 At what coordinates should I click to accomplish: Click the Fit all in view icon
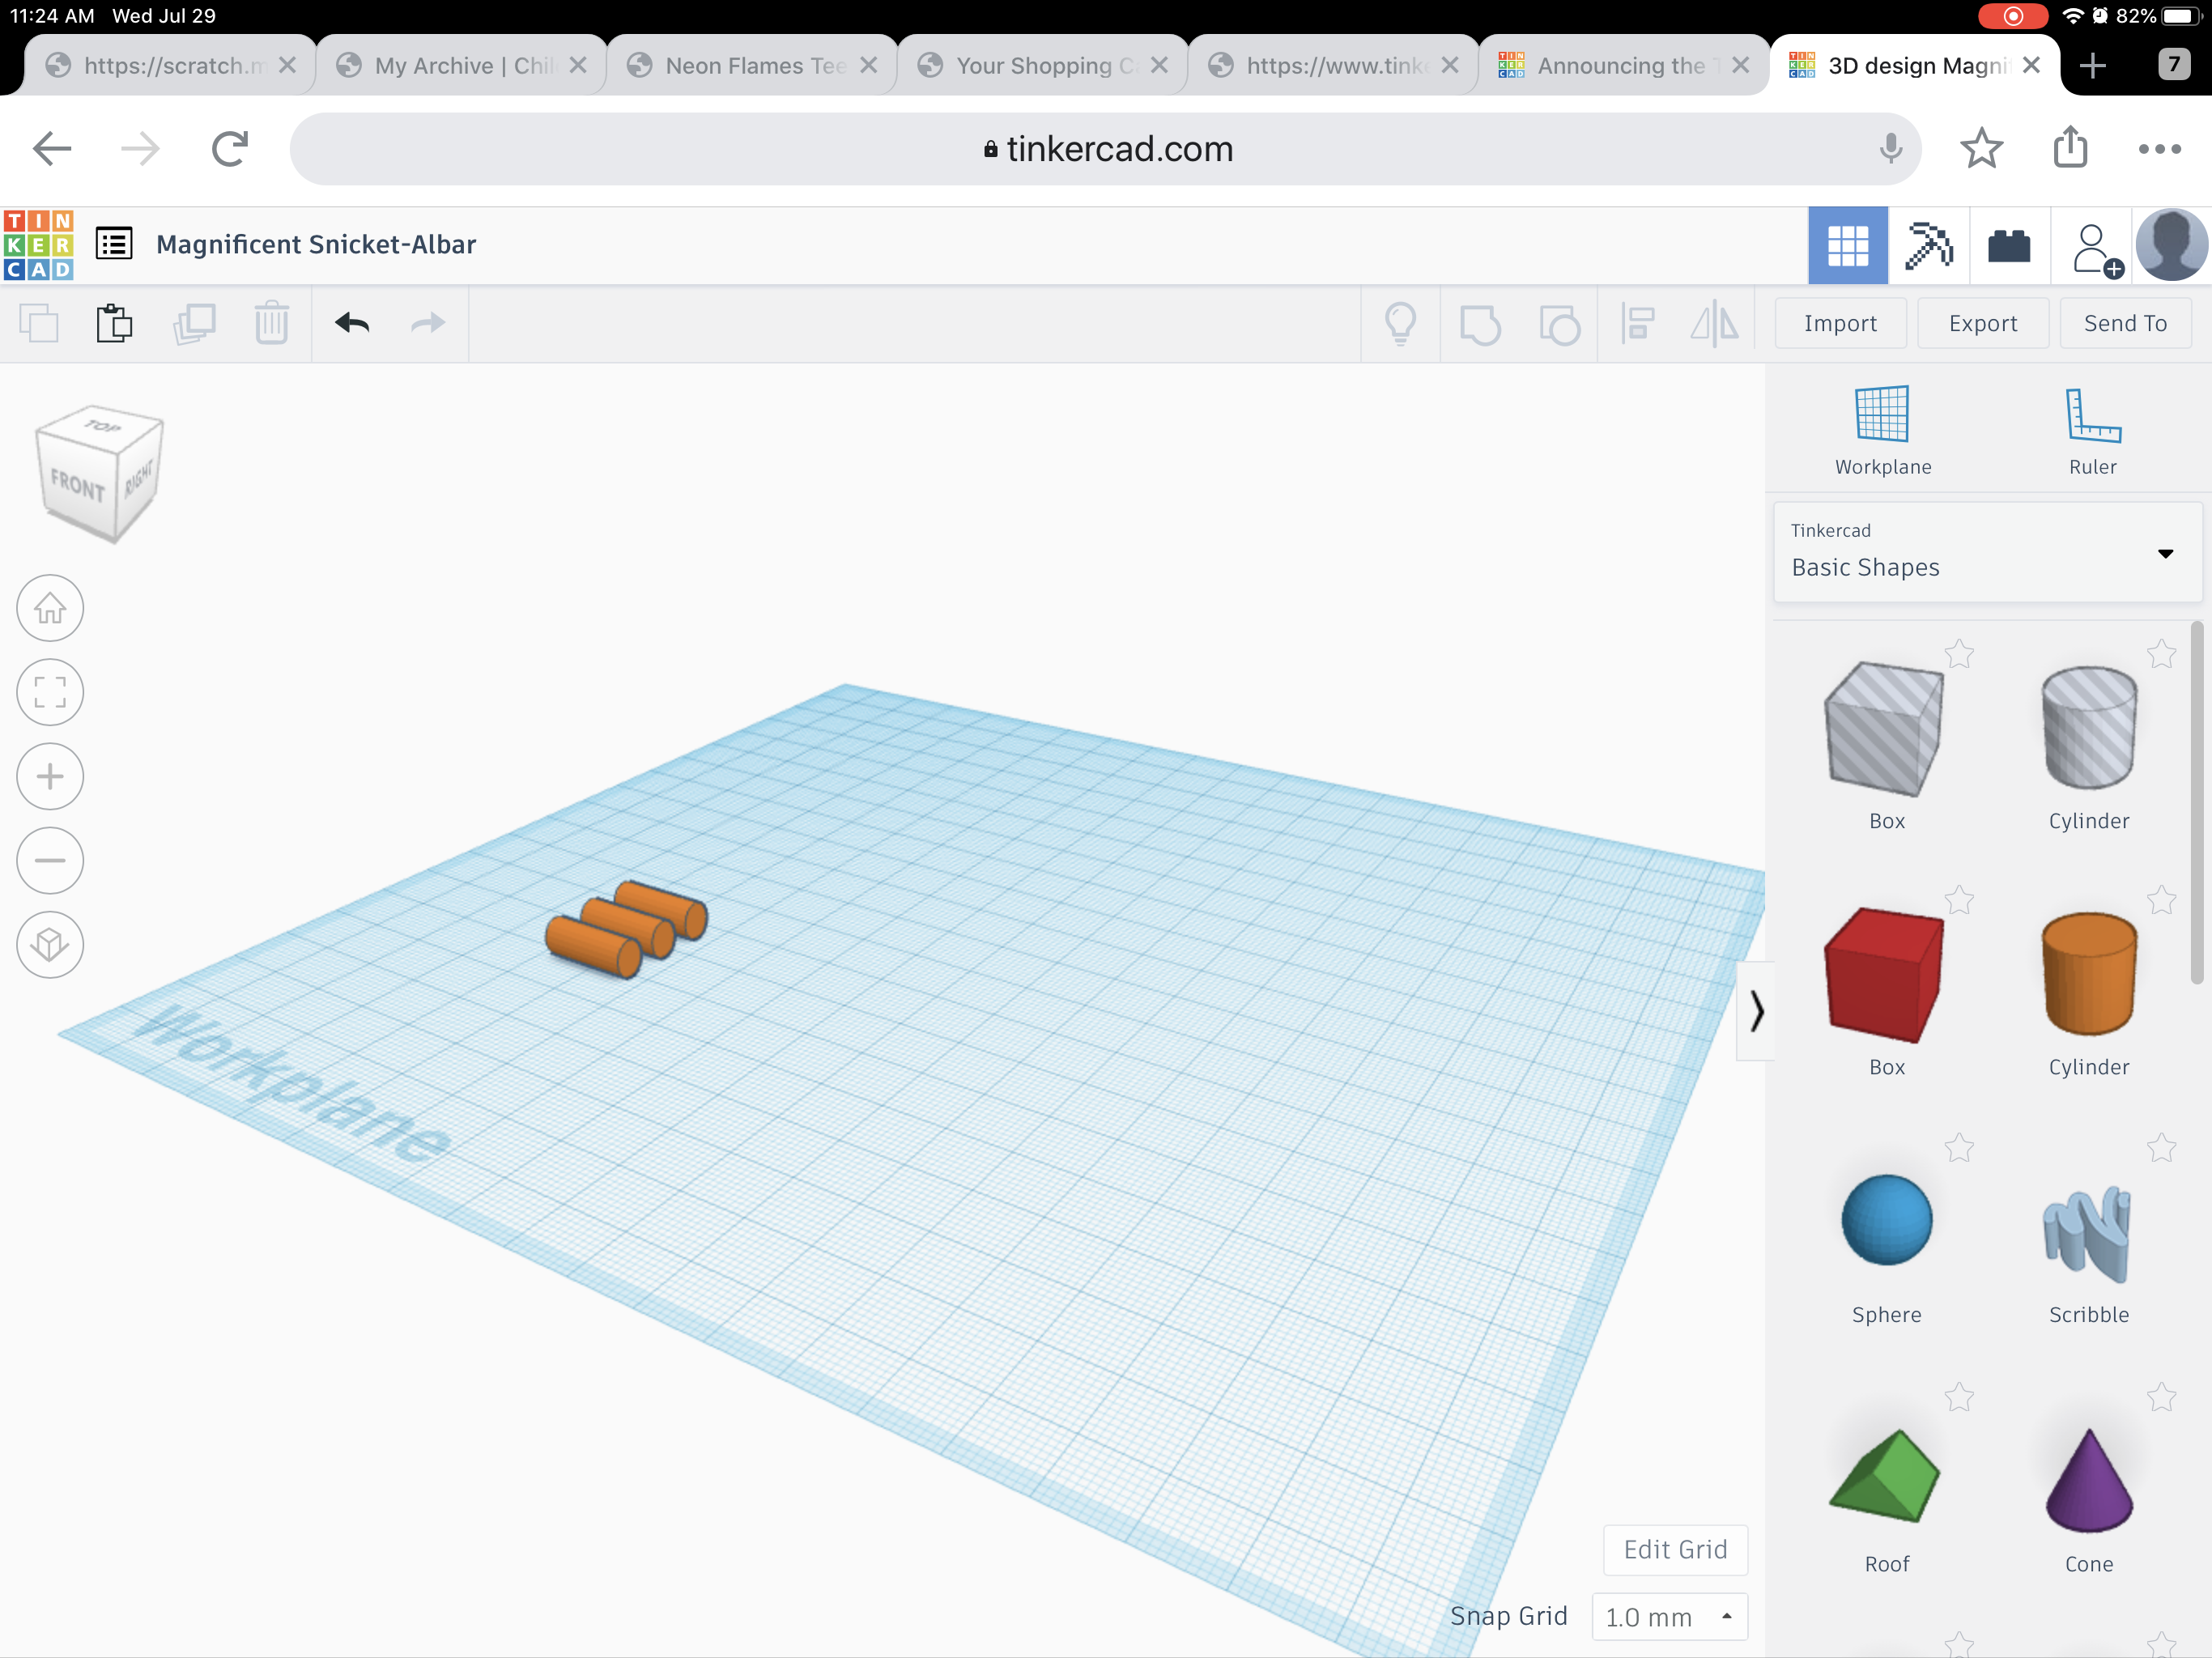pos(50,692)
